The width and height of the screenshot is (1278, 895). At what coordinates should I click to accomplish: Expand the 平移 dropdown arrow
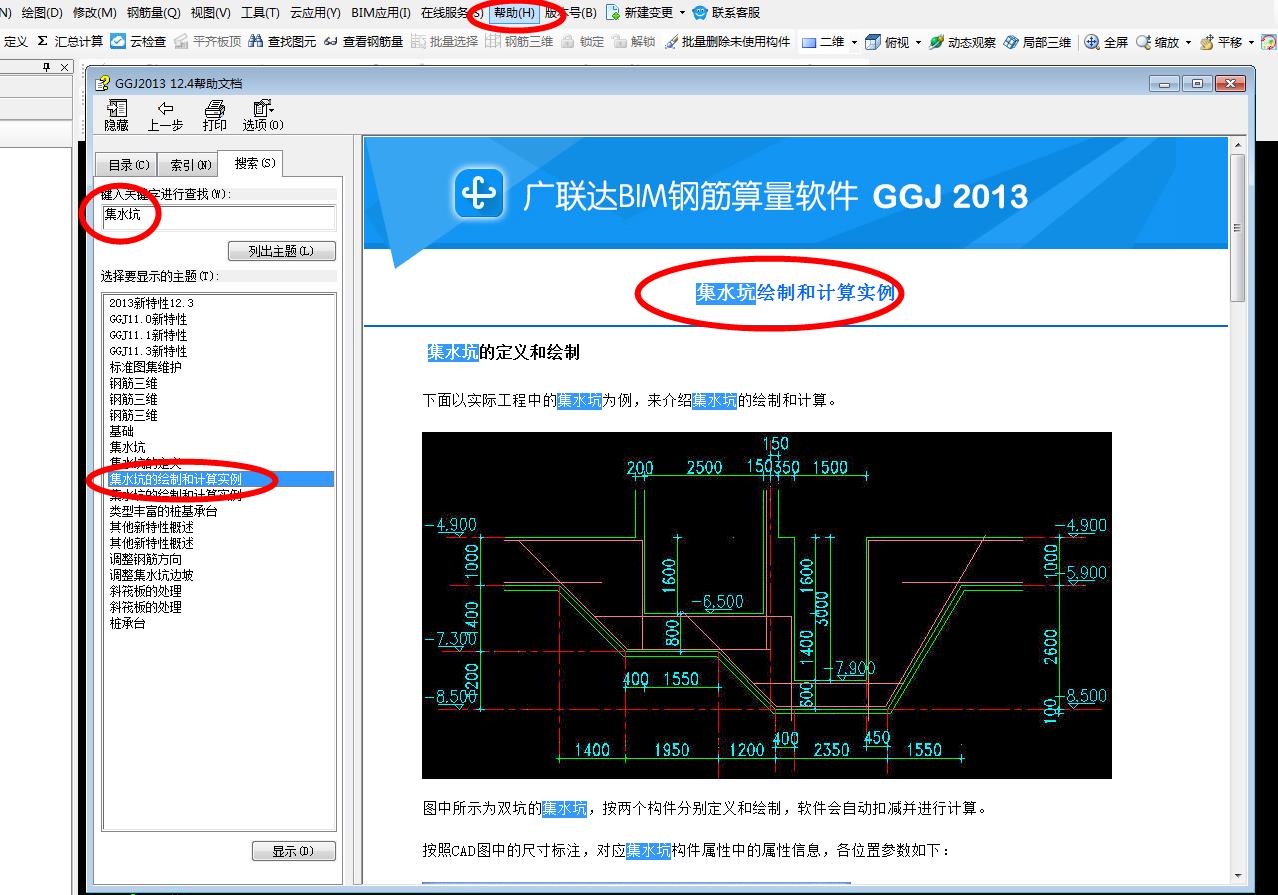click(x=1250, y=42)
